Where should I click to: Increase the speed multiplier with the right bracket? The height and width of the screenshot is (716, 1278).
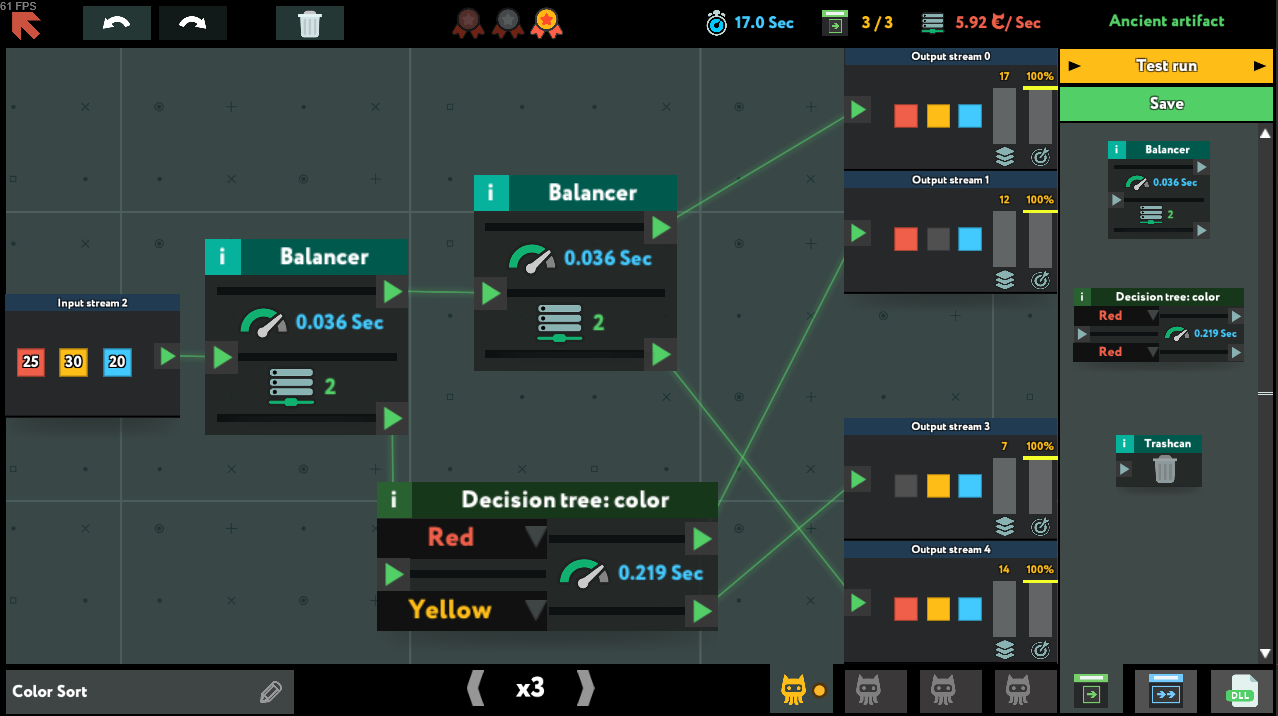click(x=586, y=688)
